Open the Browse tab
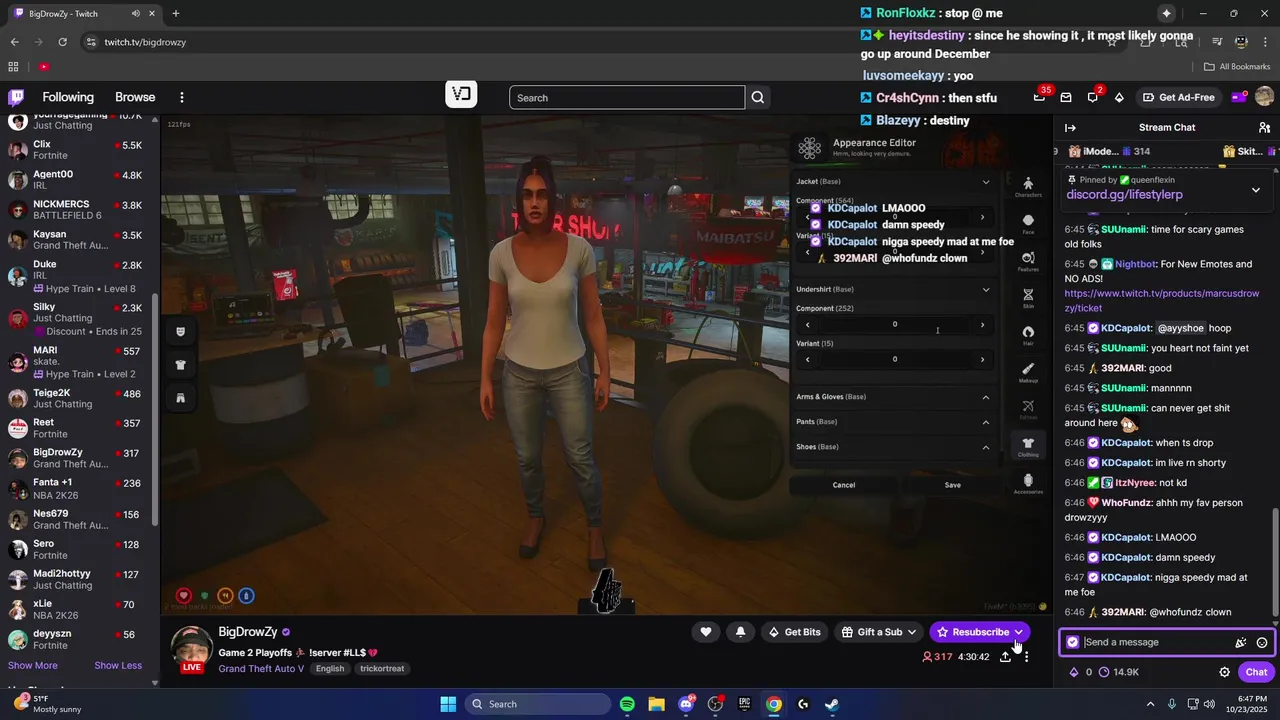Screen dimensions: 1280x720 point(135,97)
